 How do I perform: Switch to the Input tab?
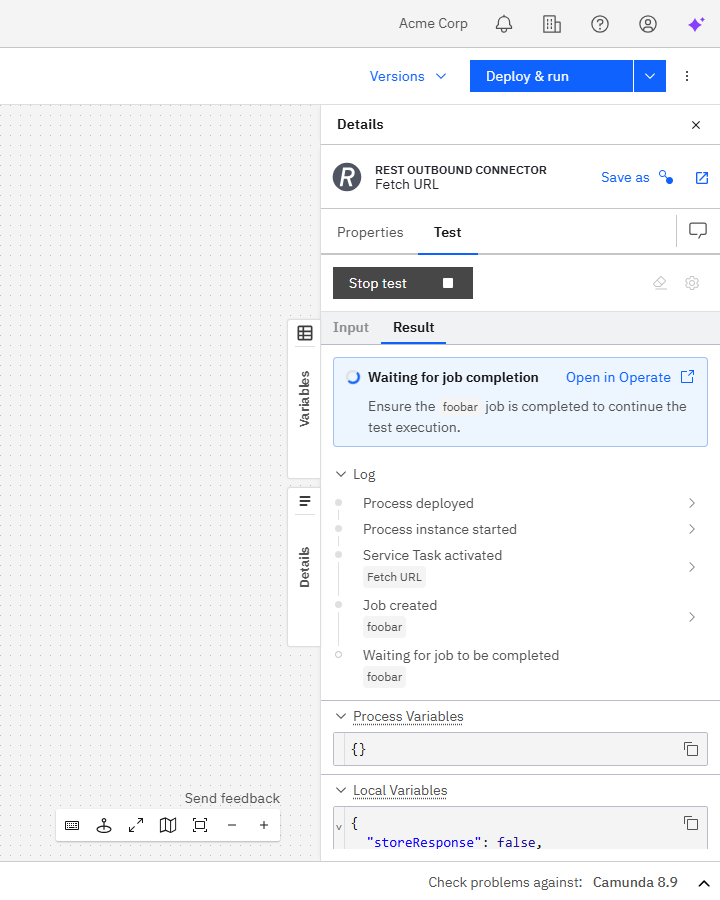coord(351,327)
